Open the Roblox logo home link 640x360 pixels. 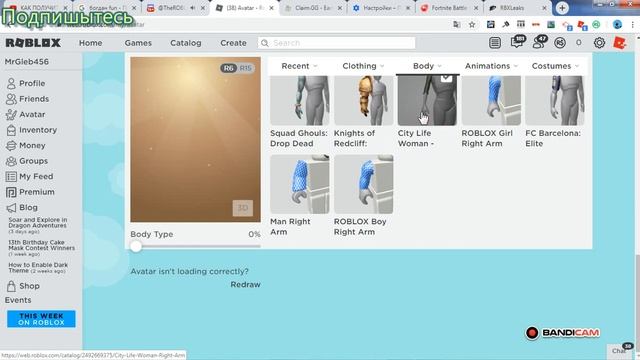click(x=33, y=43)
